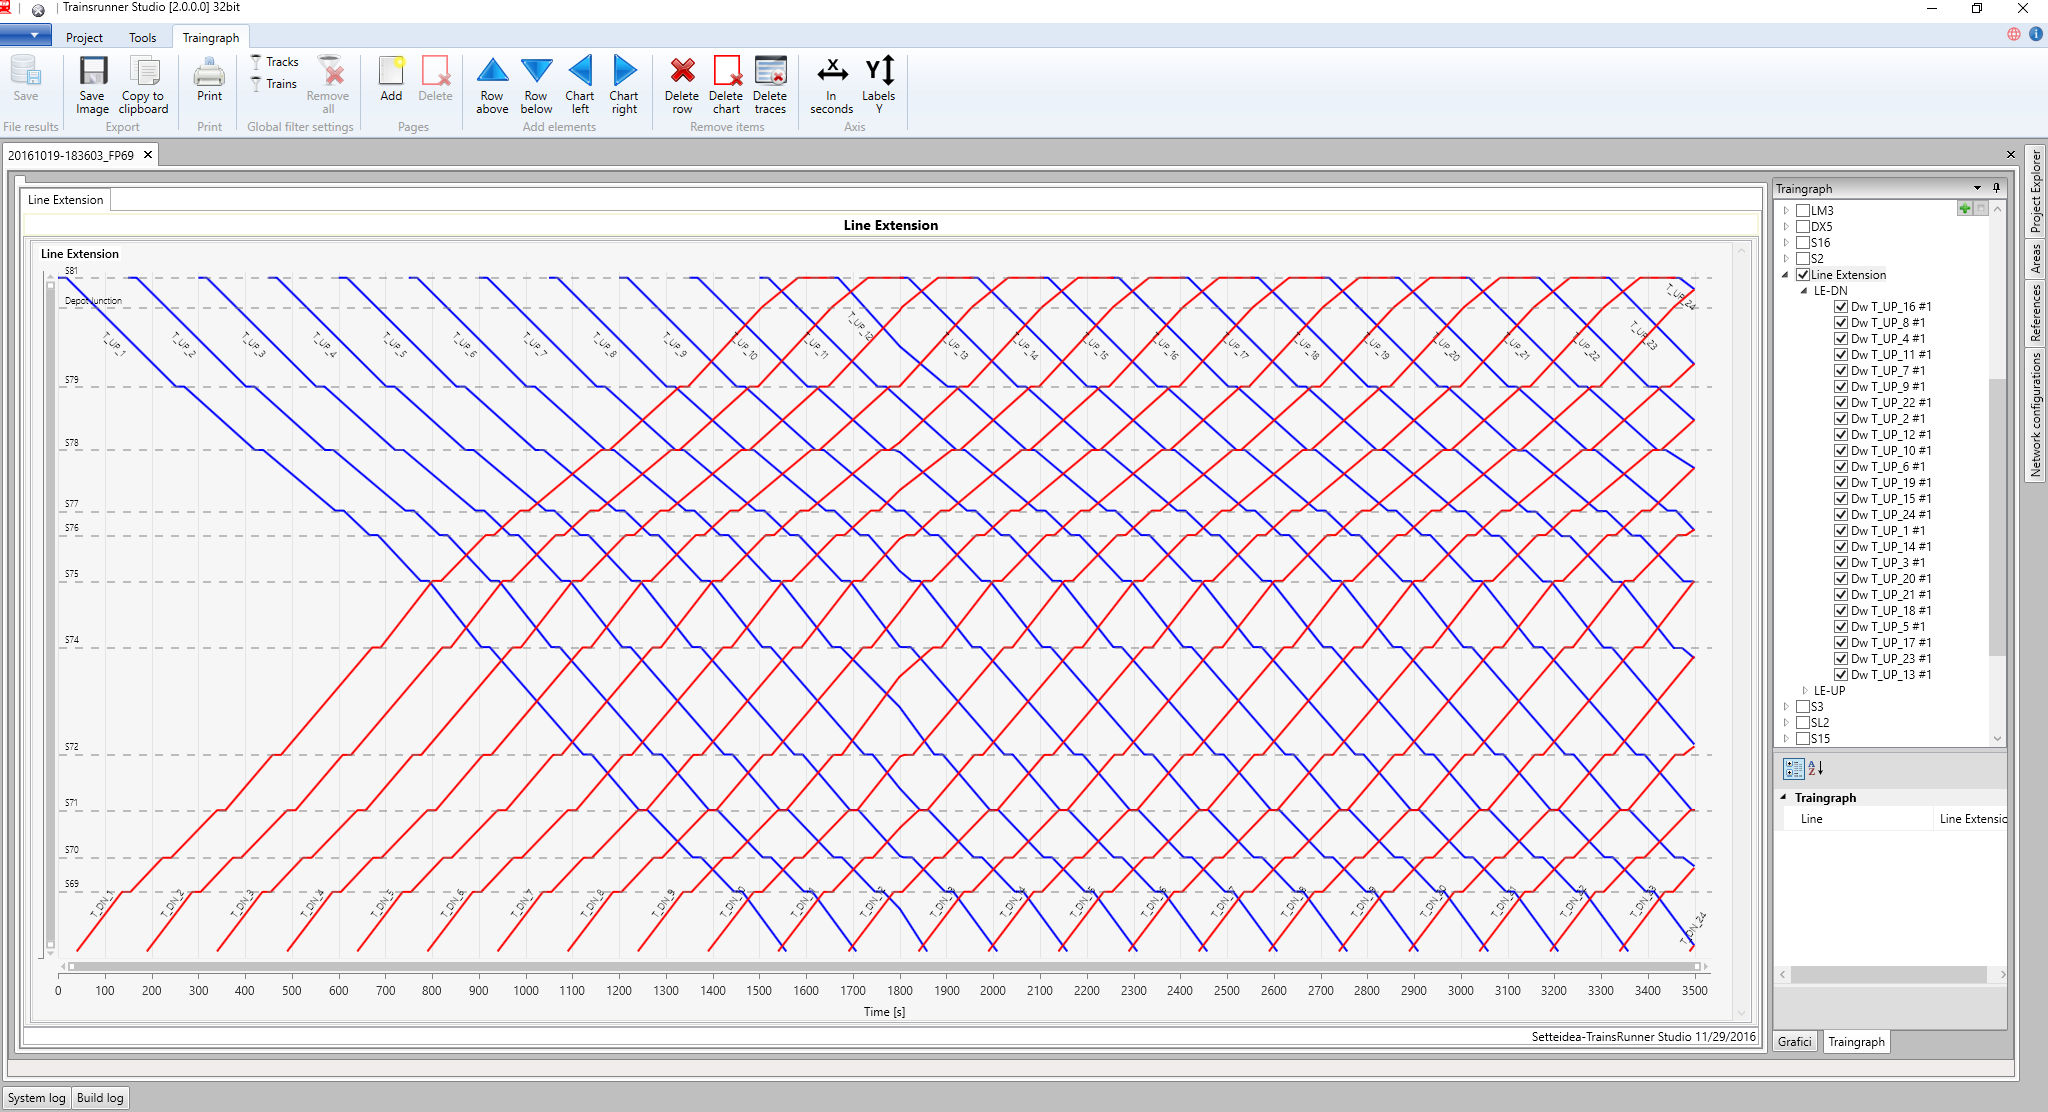Toggle Labels Y axis option
Viewport: 2048px width, 1112px height.
click(879, 85)
